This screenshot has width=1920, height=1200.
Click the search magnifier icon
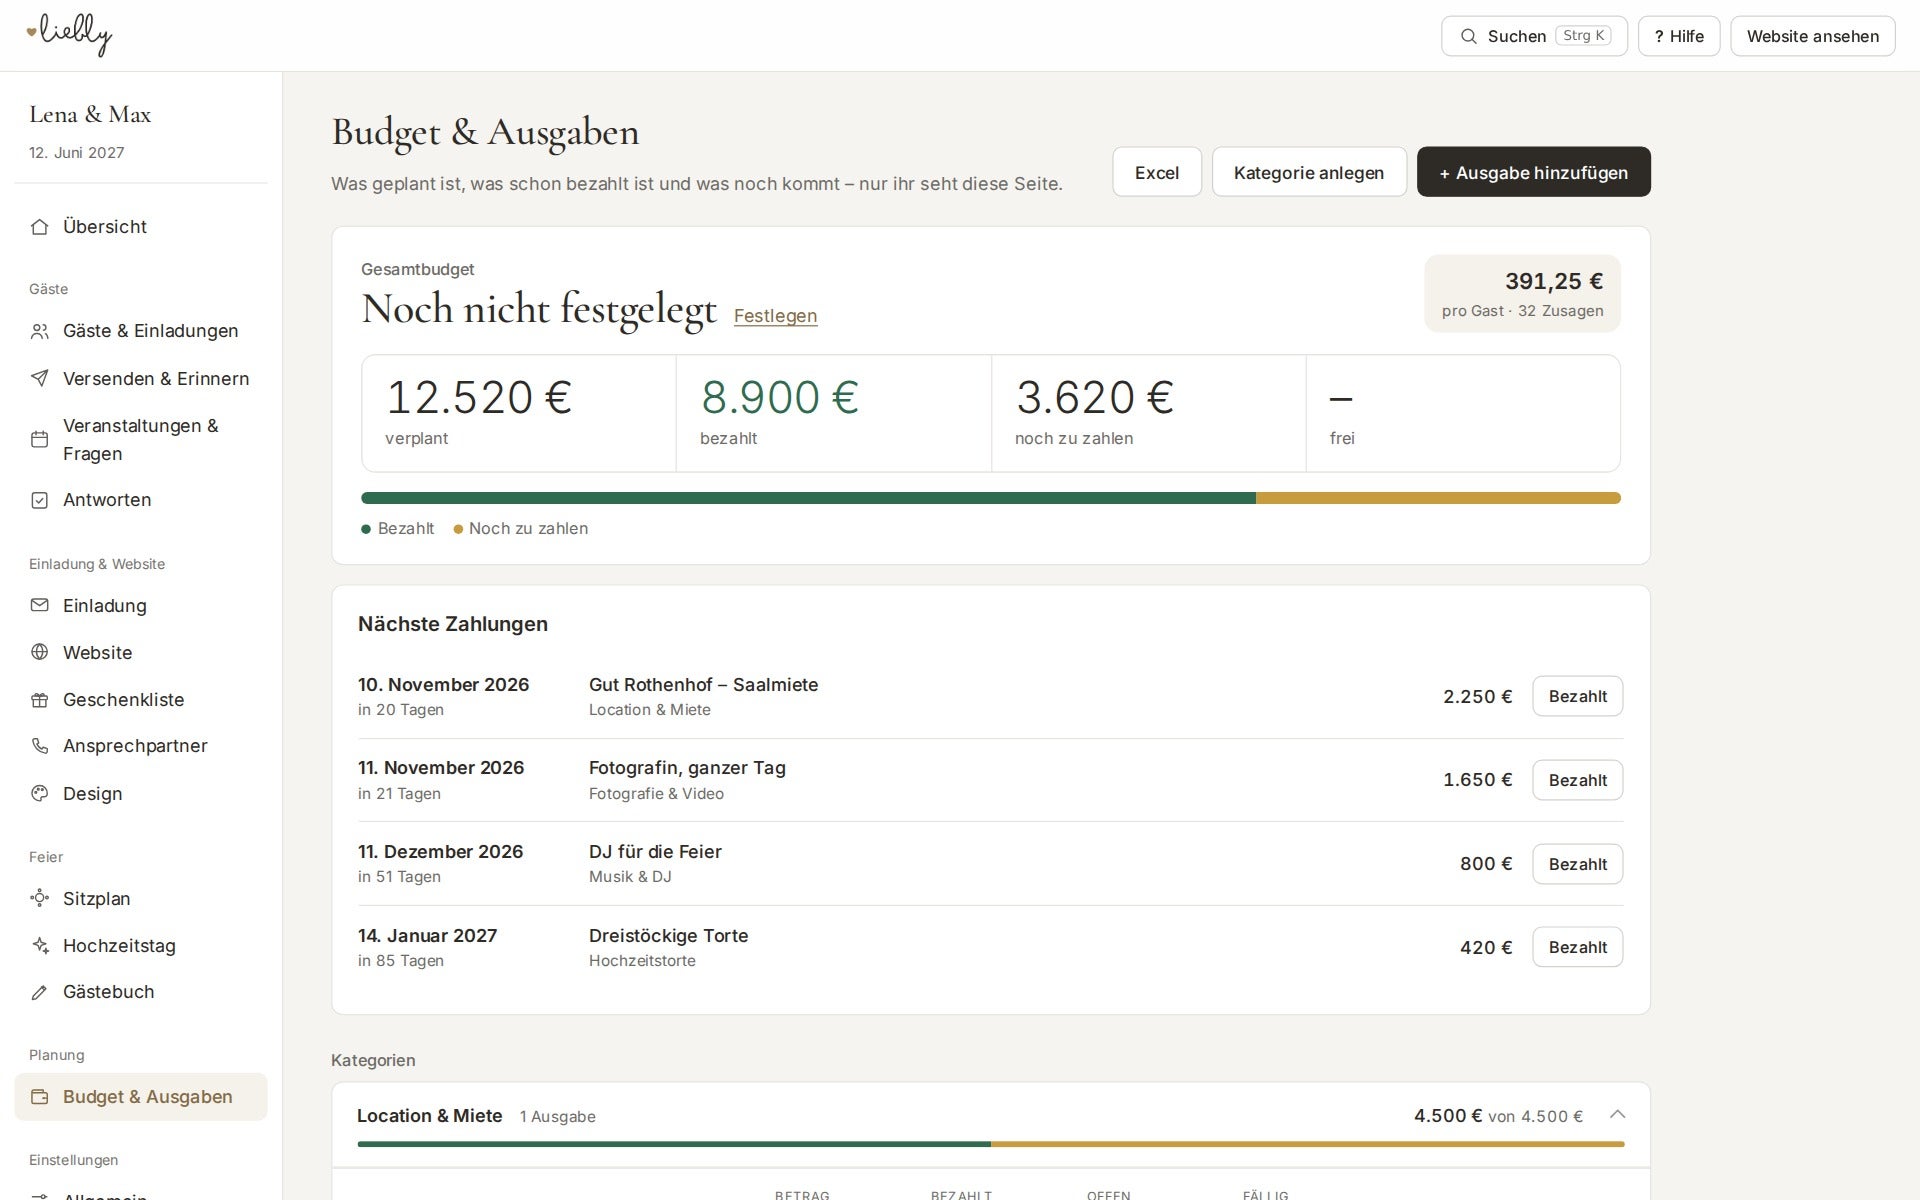tap(1468, 36)
